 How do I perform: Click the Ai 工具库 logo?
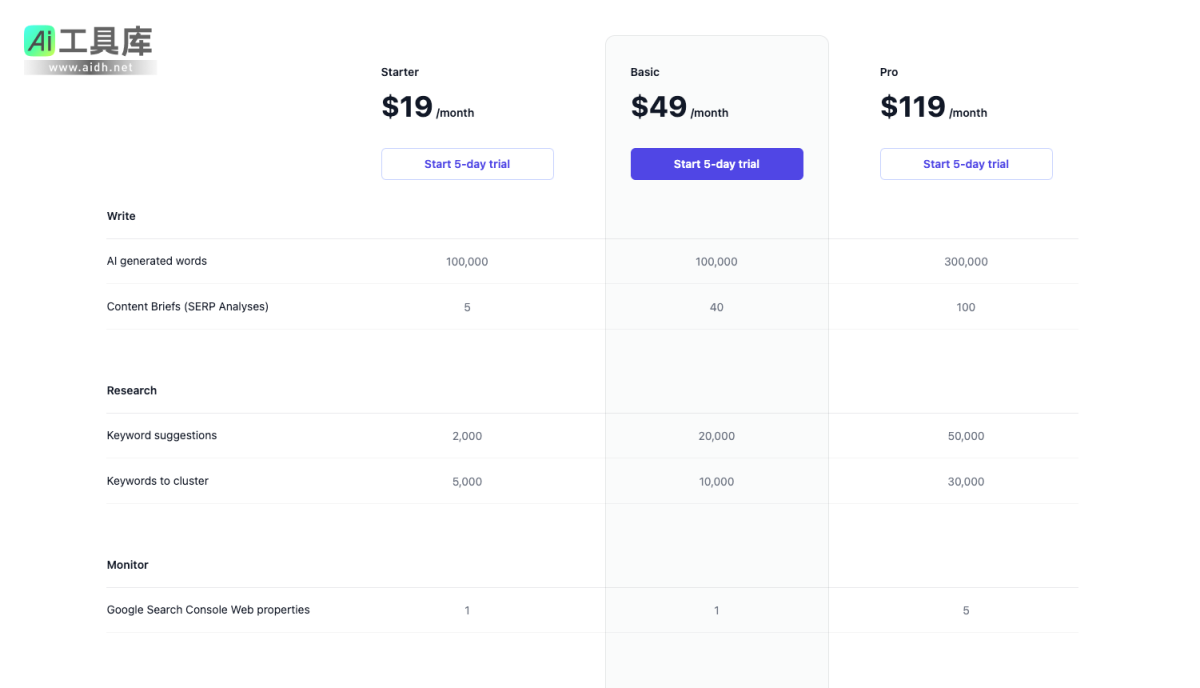point(88,41)
